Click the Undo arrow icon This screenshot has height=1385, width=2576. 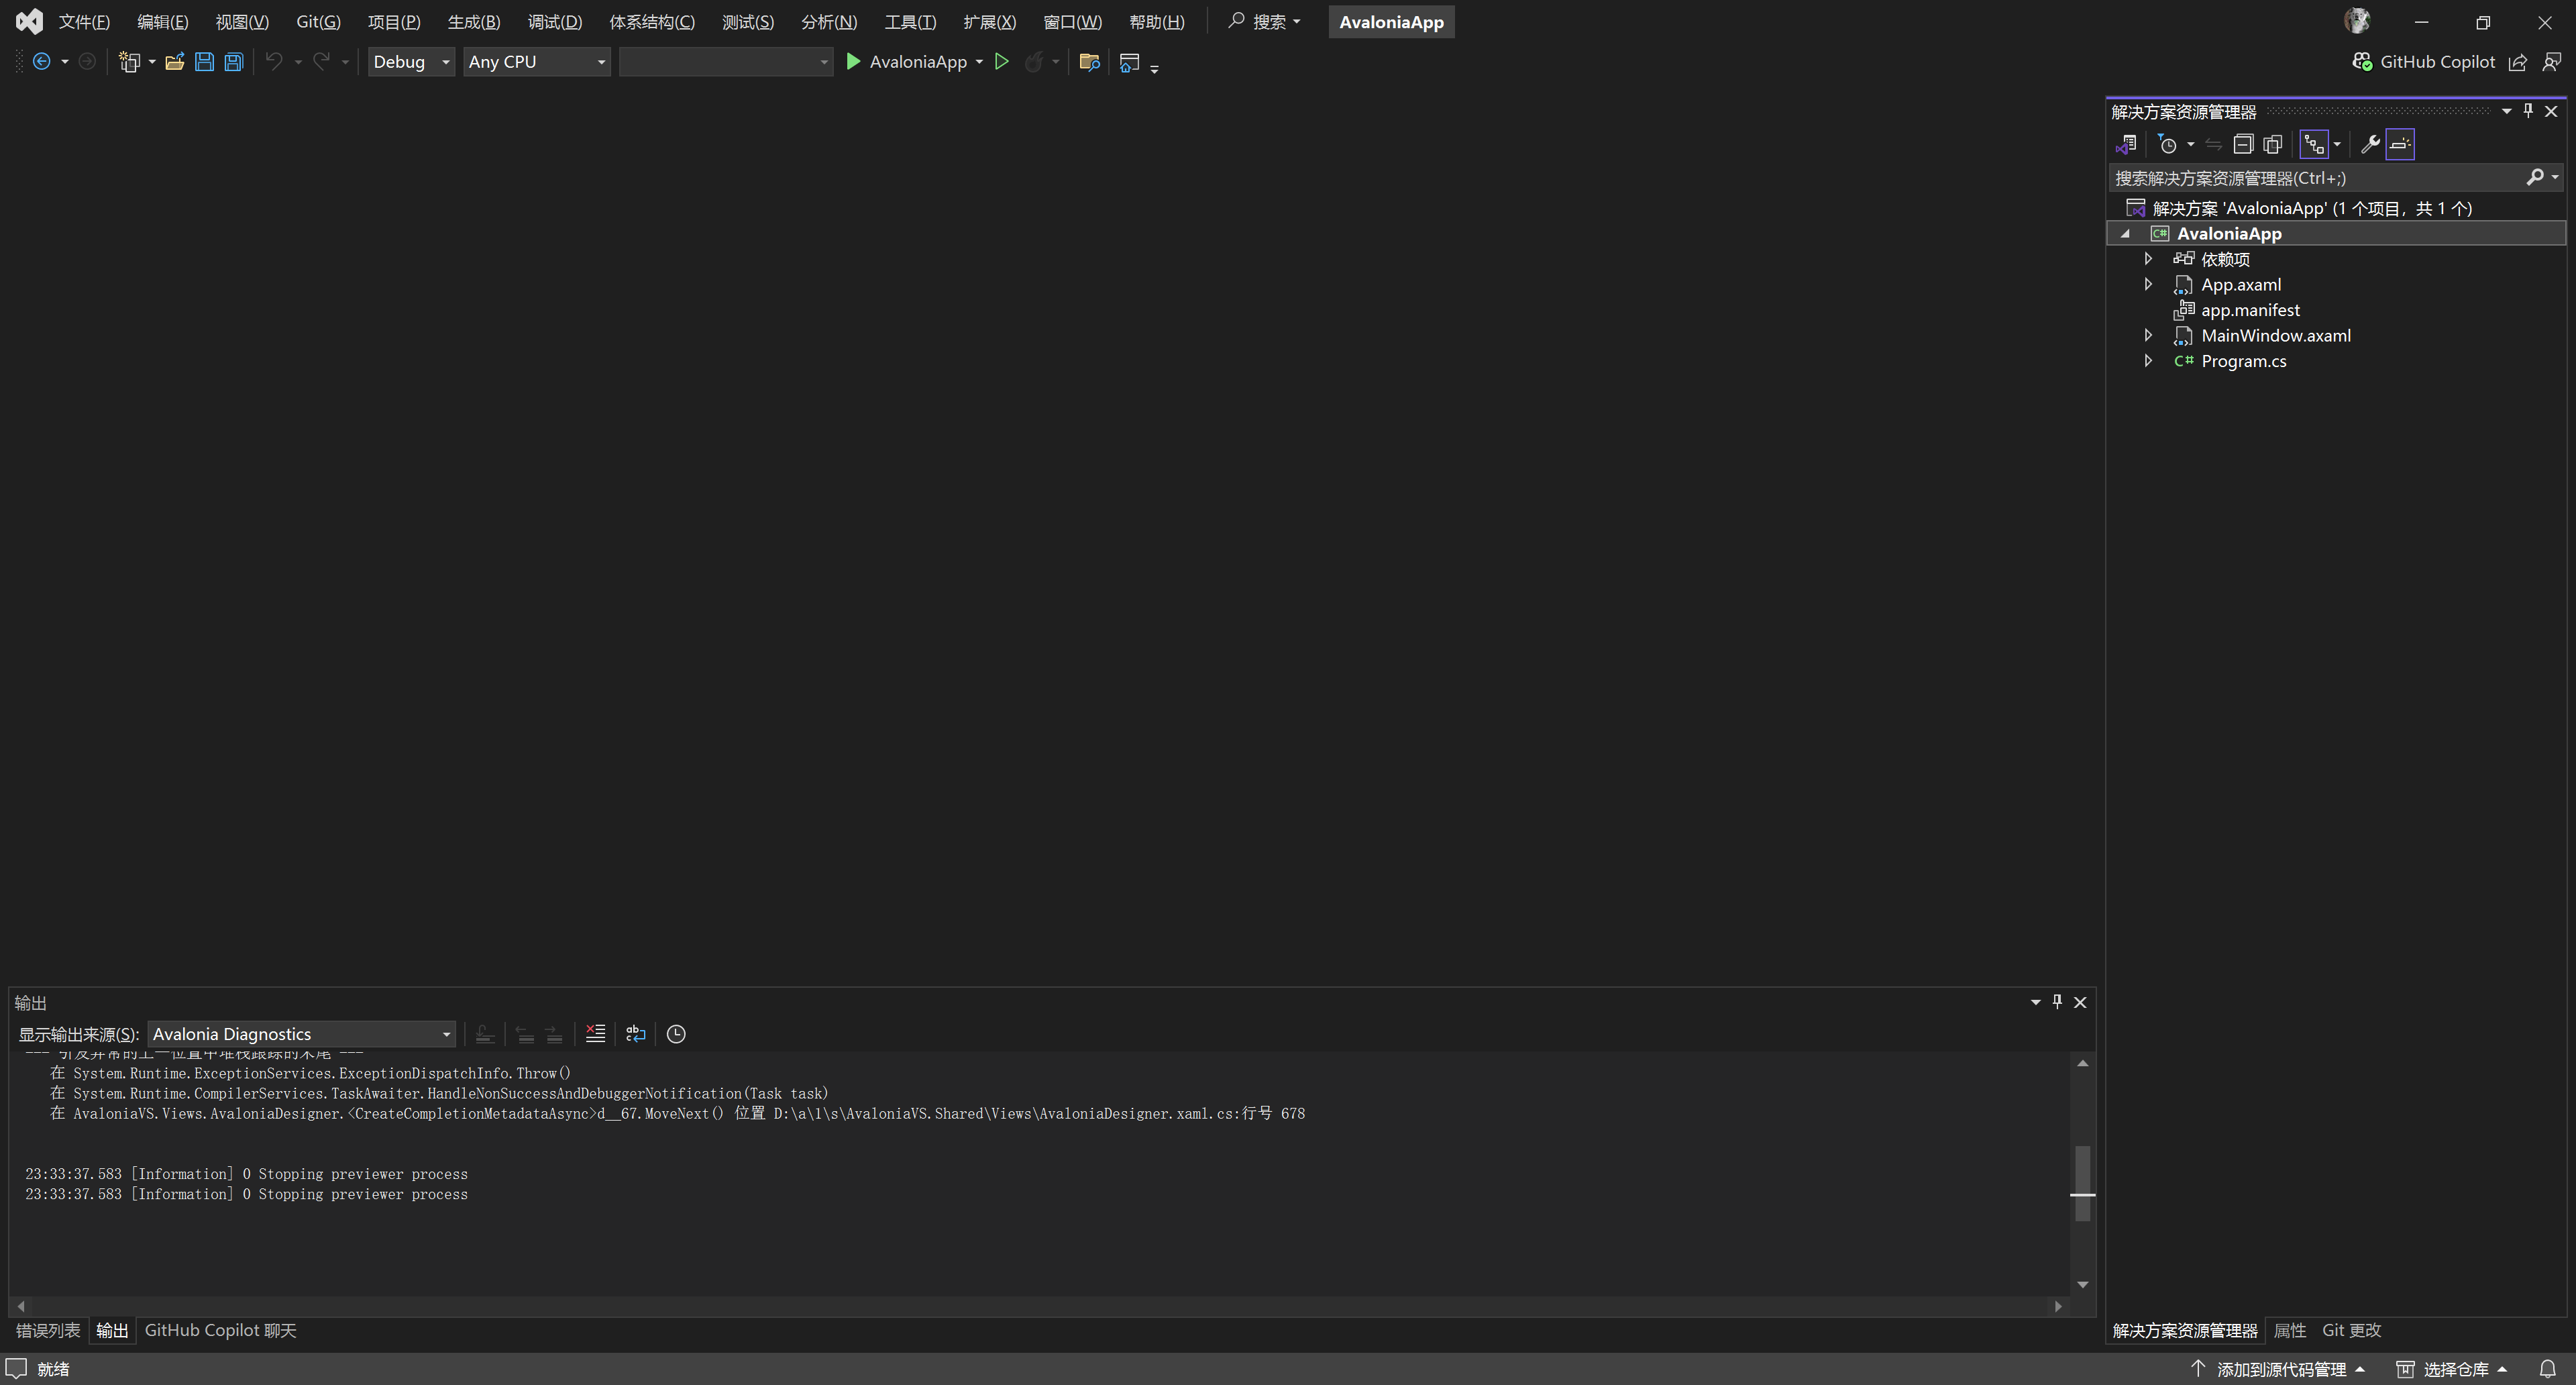click(274, 62)
